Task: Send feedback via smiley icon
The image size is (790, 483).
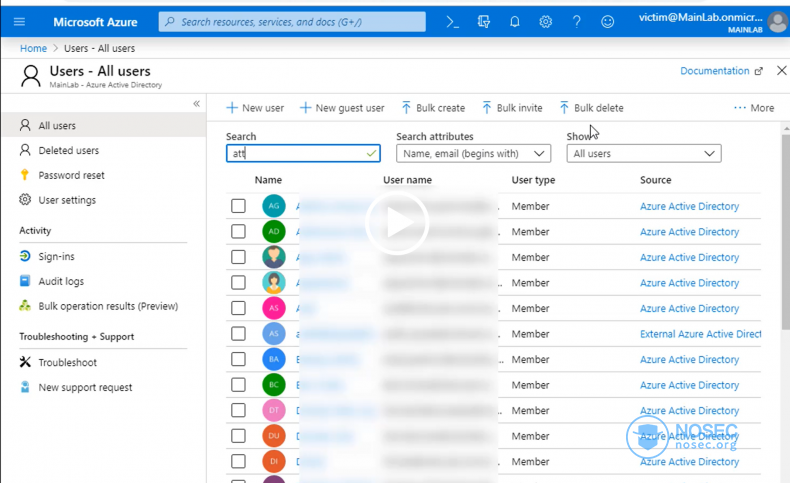Action: tap(608, 22)
